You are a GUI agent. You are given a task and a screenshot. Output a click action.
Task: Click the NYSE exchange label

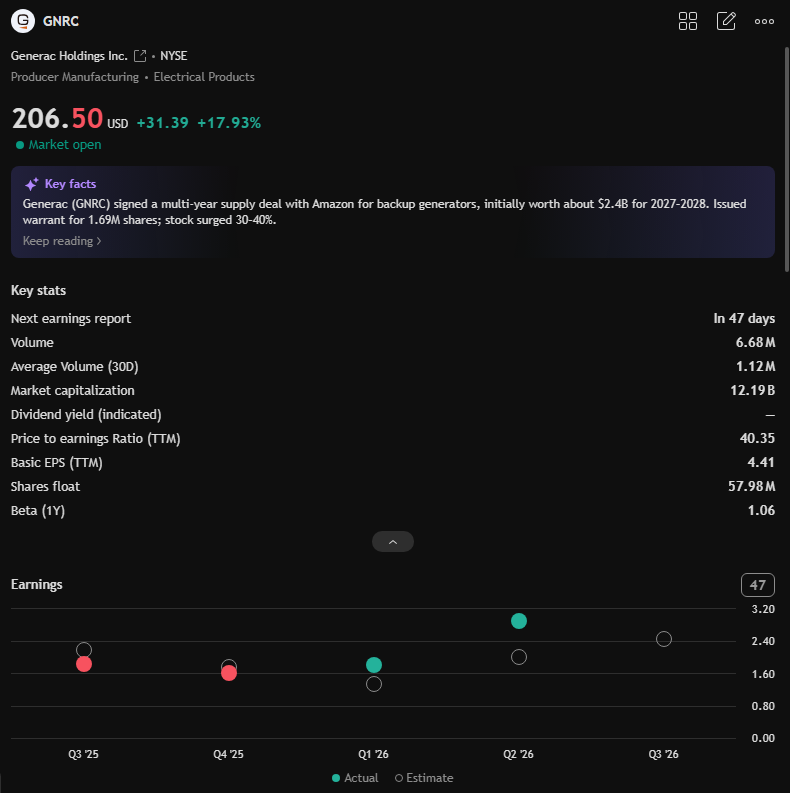point(173,56)
